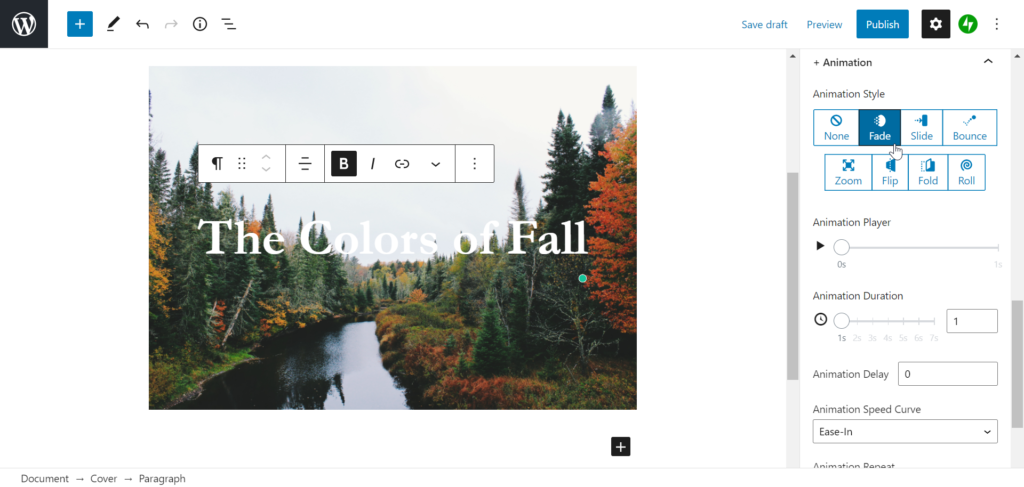Toggle bold formatting in block toolbar
1024x487 pixels.
pos(344,164)
